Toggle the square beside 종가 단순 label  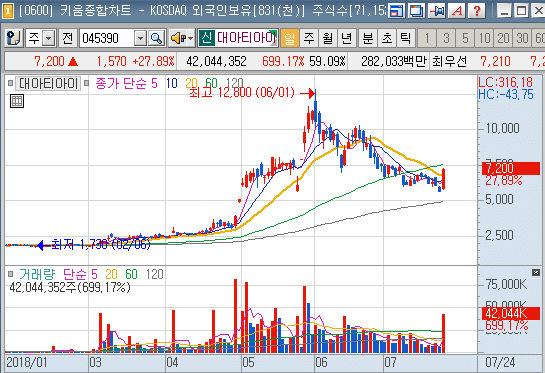(x=87, y=83)
